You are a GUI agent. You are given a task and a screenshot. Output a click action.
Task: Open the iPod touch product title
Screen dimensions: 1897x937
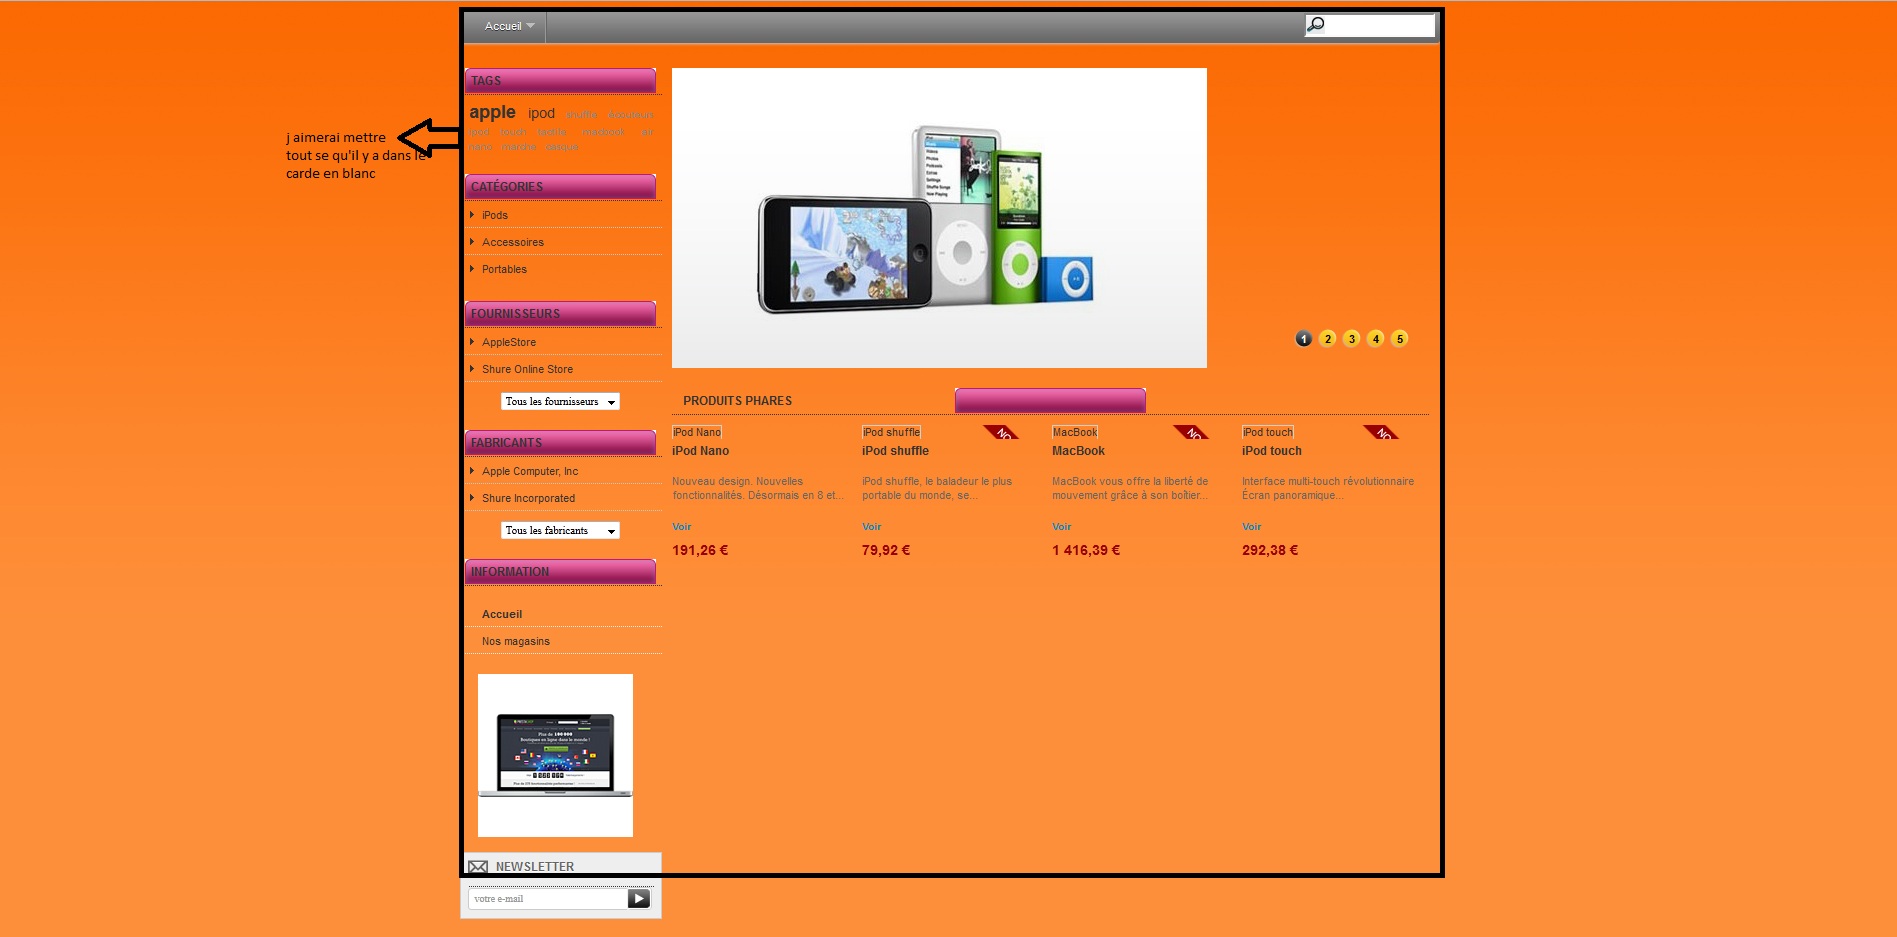[1272, 451]
